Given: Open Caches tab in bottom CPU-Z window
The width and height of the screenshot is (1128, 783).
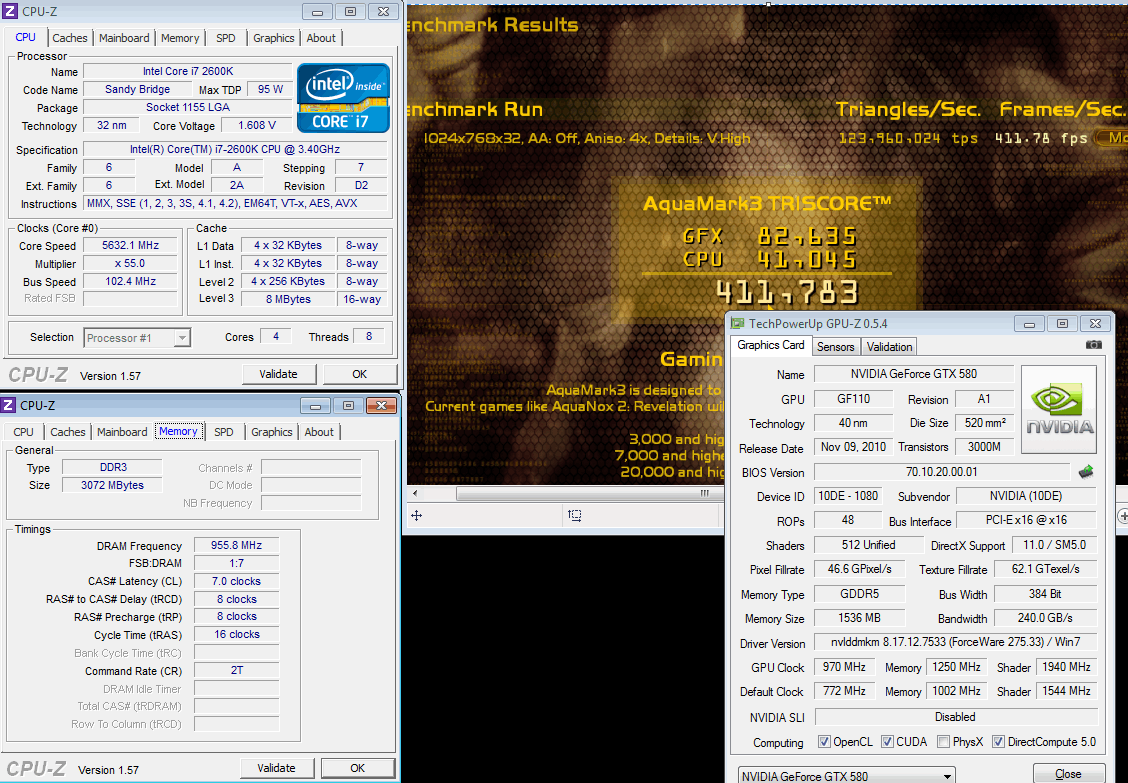Looking at the screenshot, I should [68, 432].
